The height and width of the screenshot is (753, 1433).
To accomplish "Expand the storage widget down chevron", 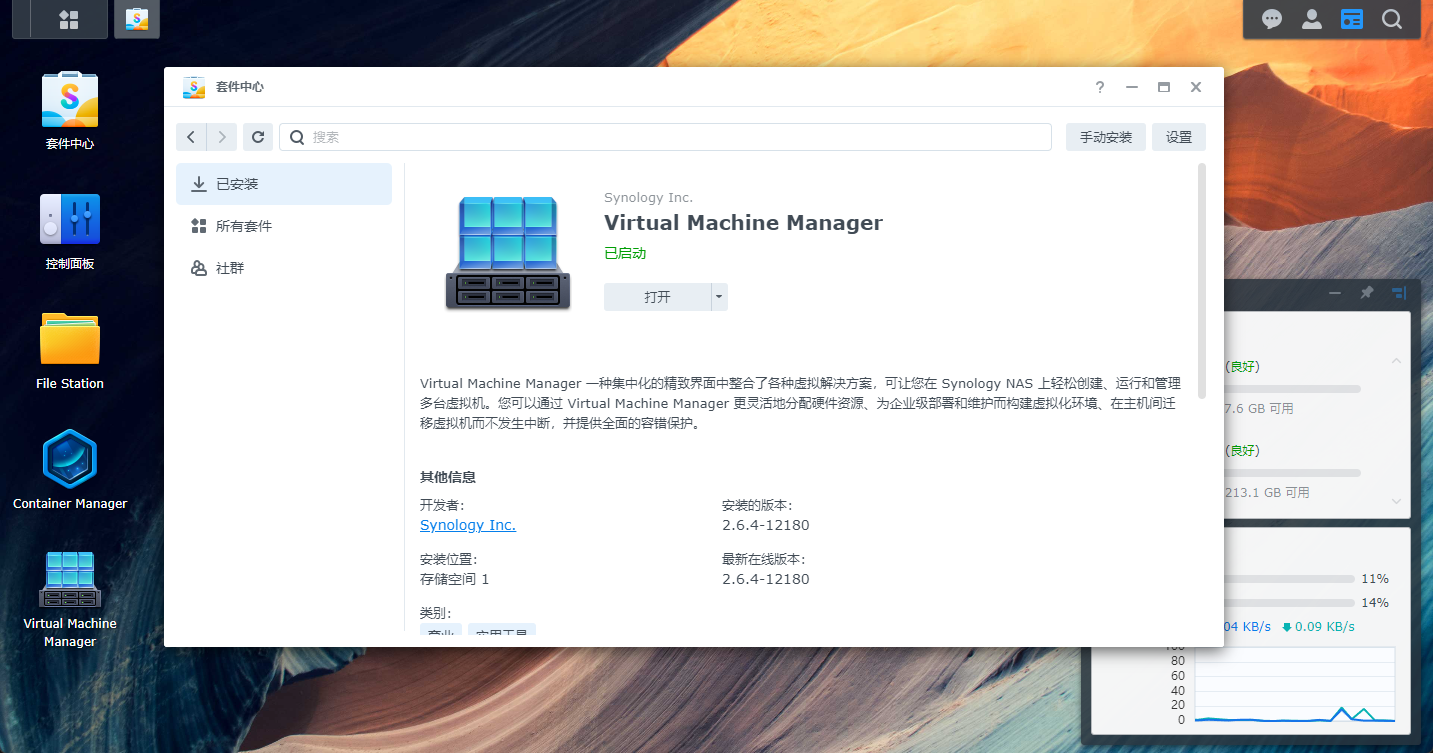I will [1397, 501].
